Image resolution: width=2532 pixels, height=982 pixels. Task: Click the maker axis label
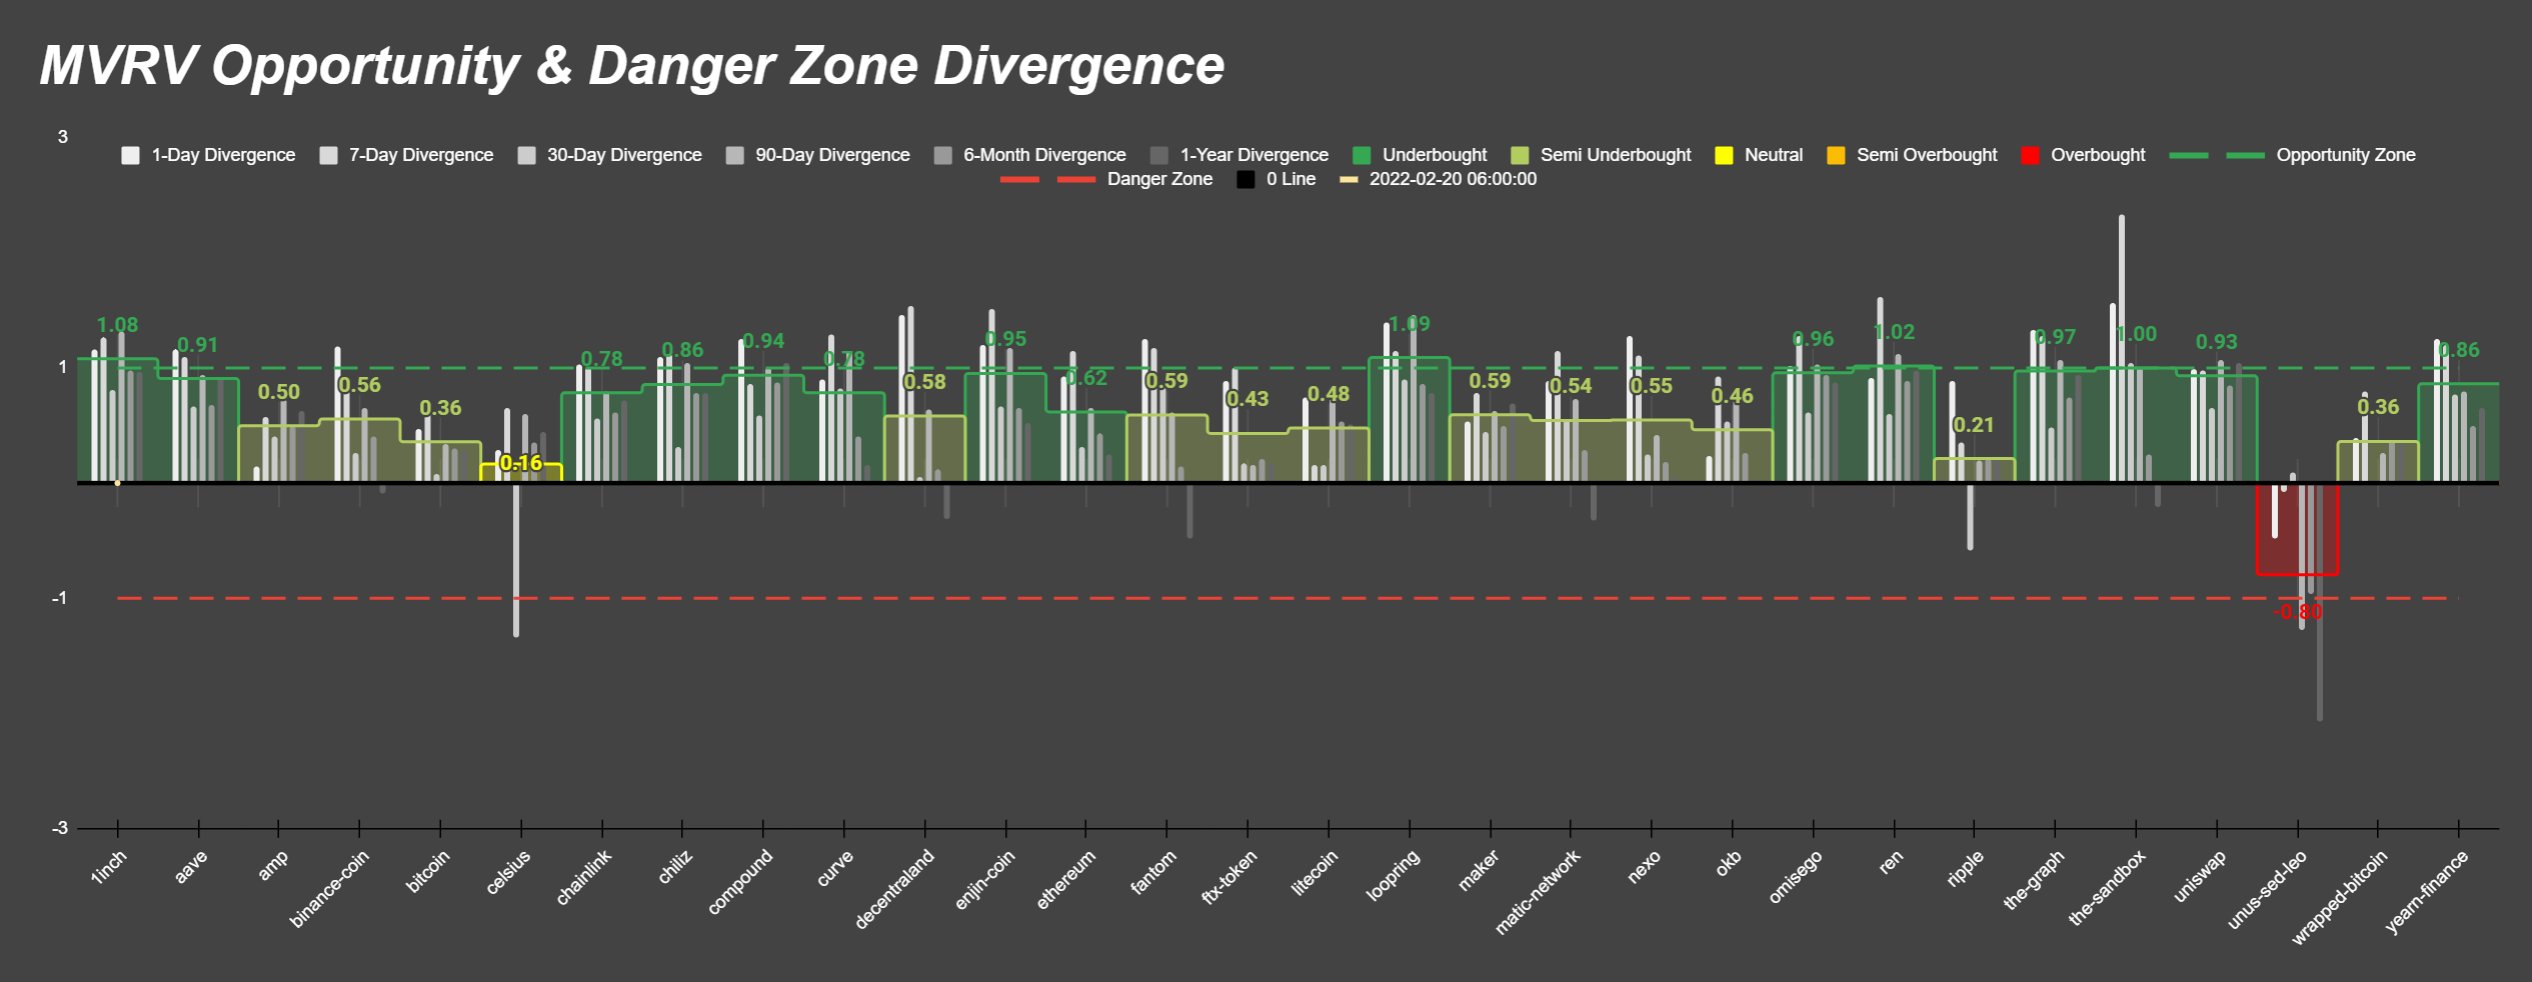tap(1478, 870)
